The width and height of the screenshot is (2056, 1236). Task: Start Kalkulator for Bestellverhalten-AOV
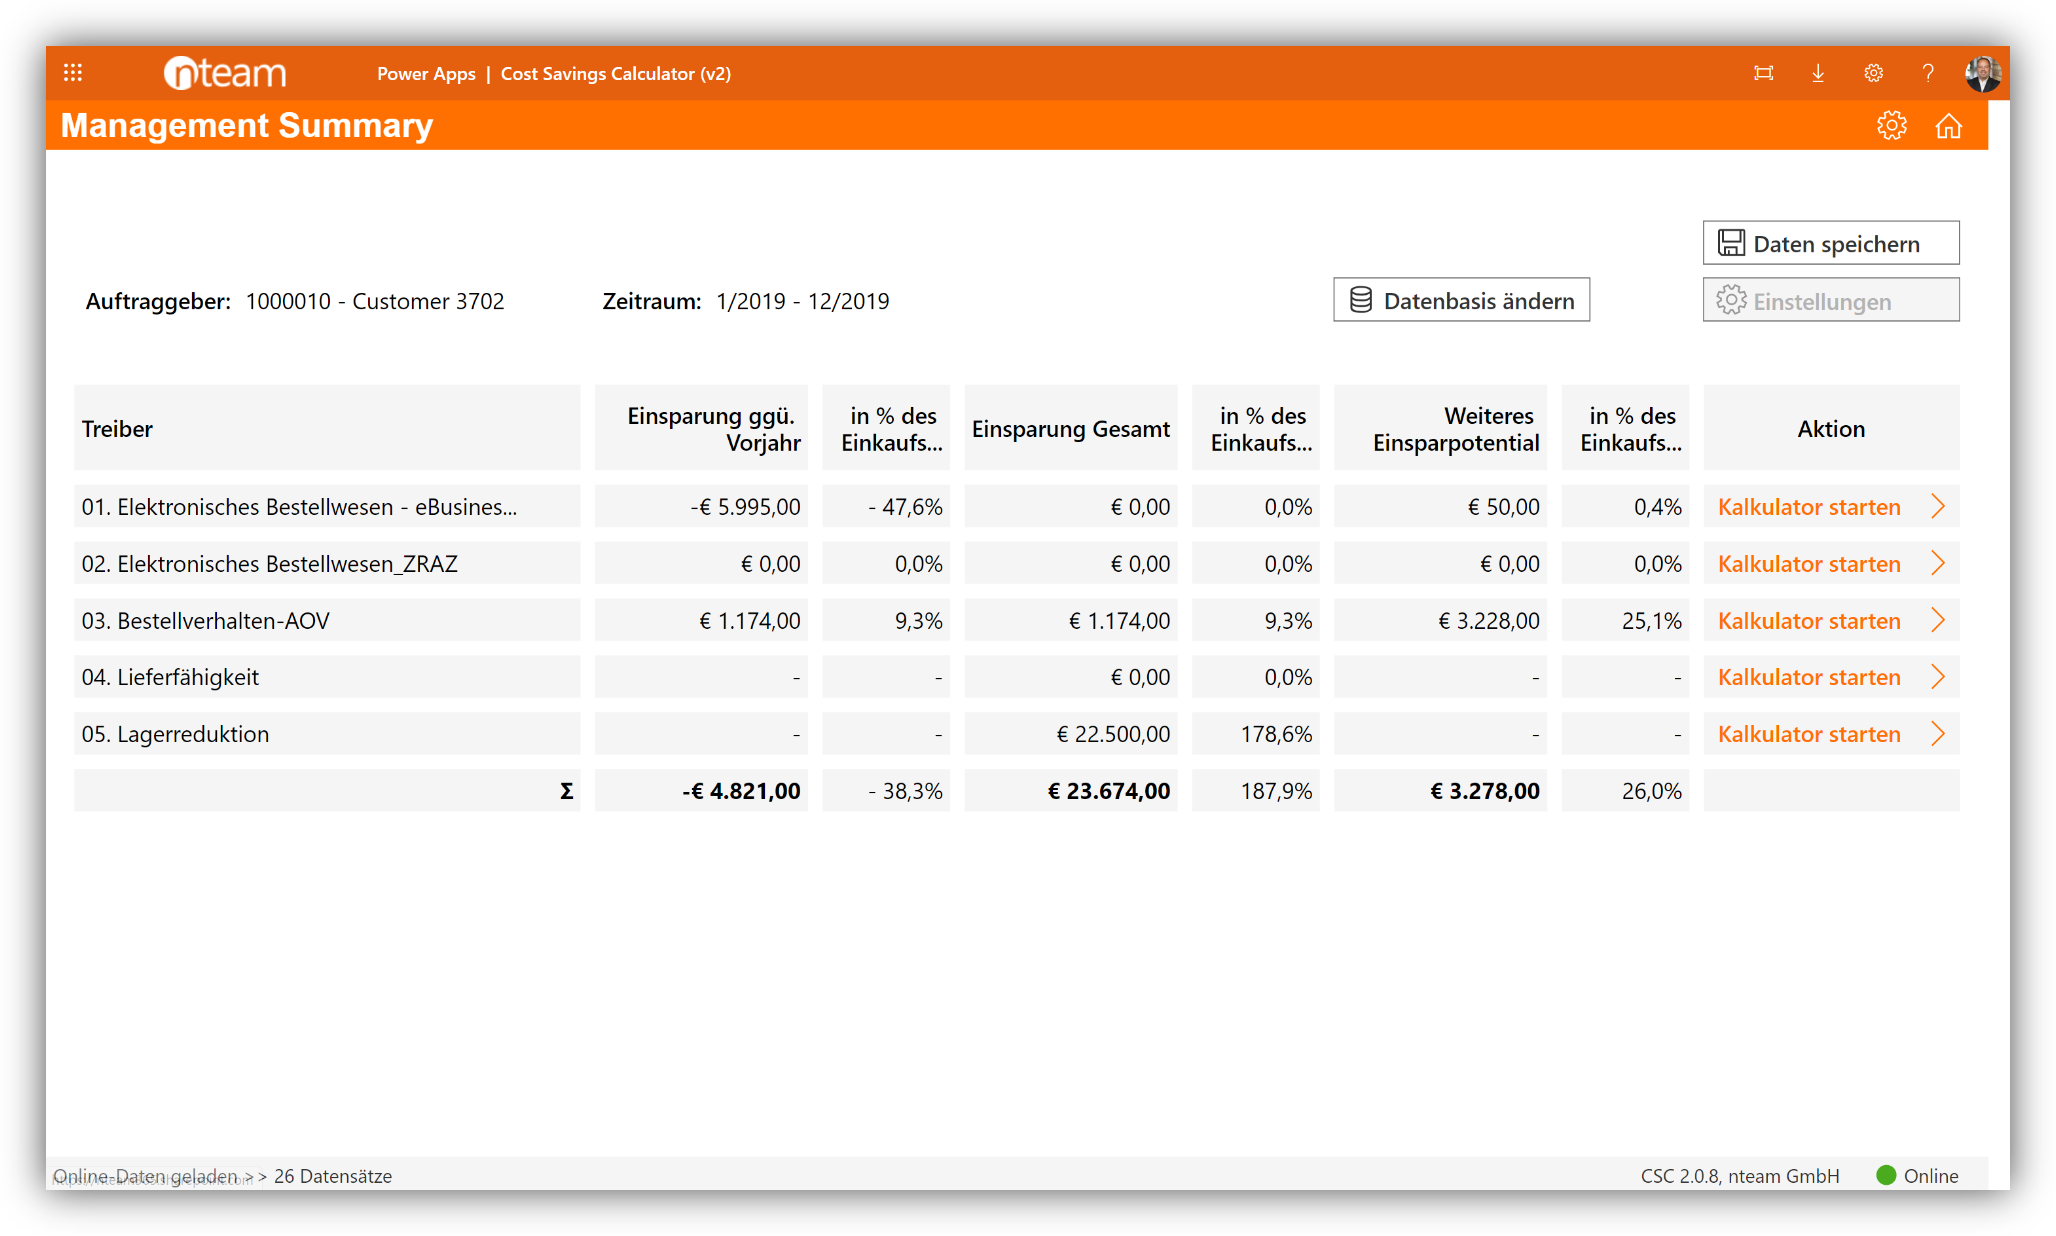tap(1809, 621)
